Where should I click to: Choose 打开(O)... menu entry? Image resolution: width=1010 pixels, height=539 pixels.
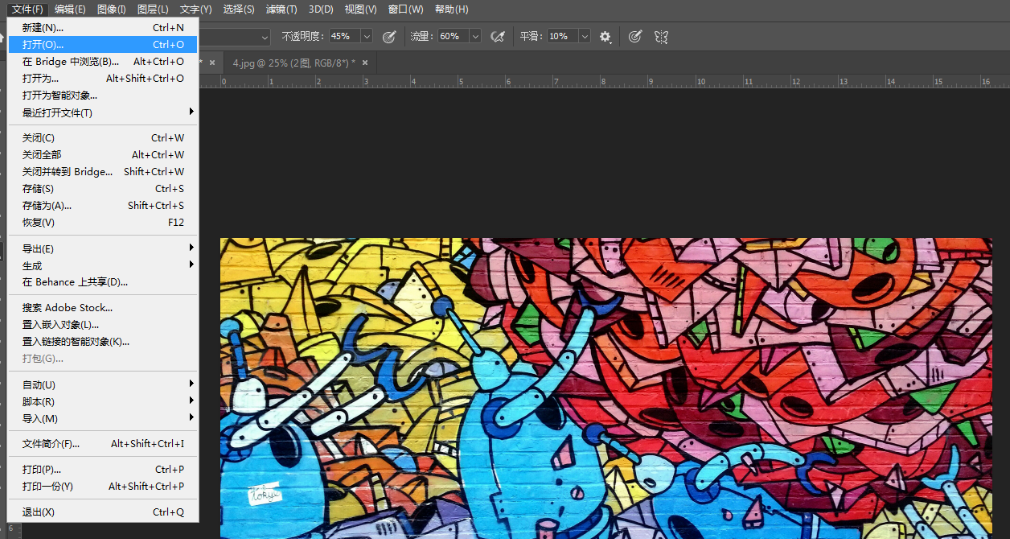(x=102, y=44)
